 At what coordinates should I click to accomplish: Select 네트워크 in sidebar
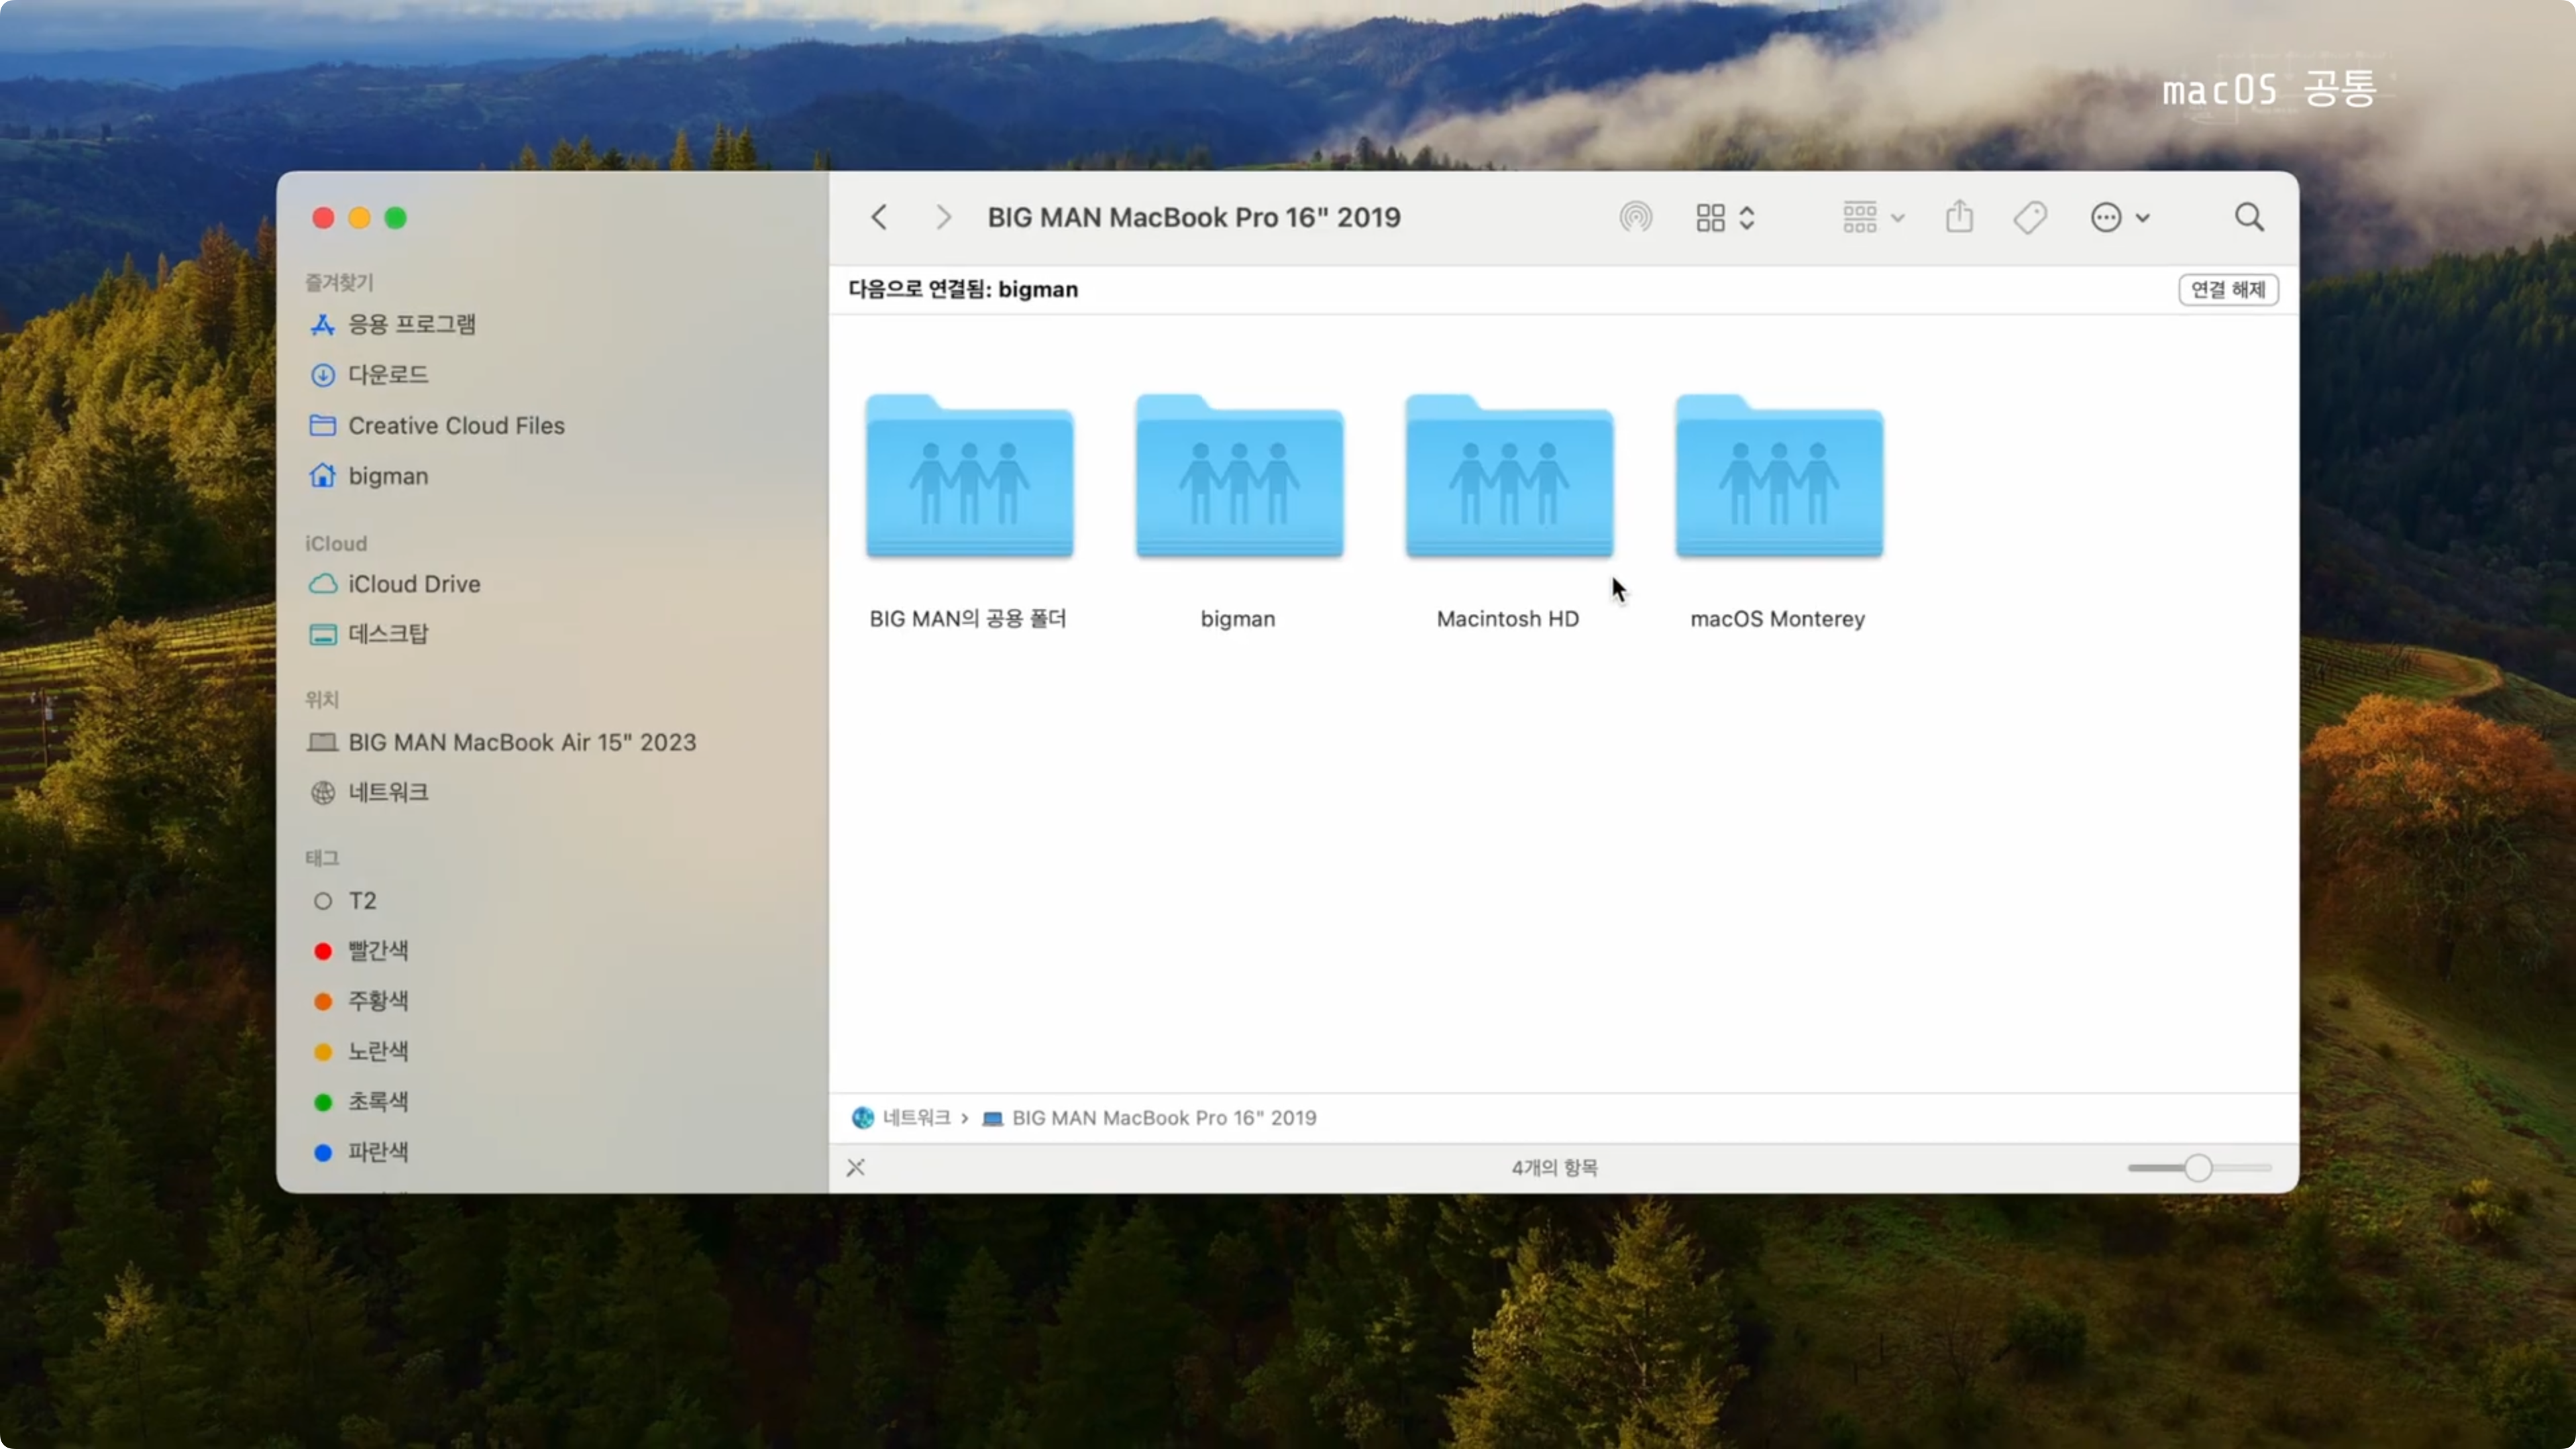coord(388,792)
